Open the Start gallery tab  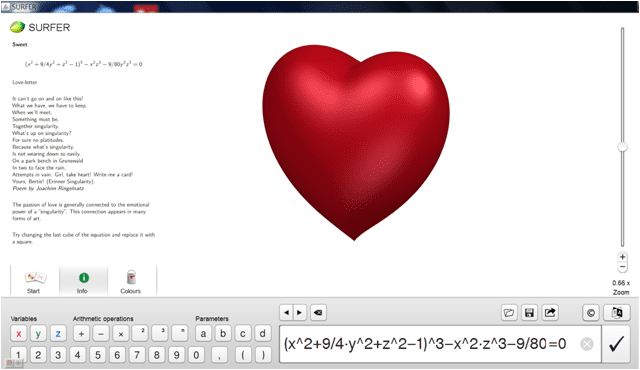point(35,281)
